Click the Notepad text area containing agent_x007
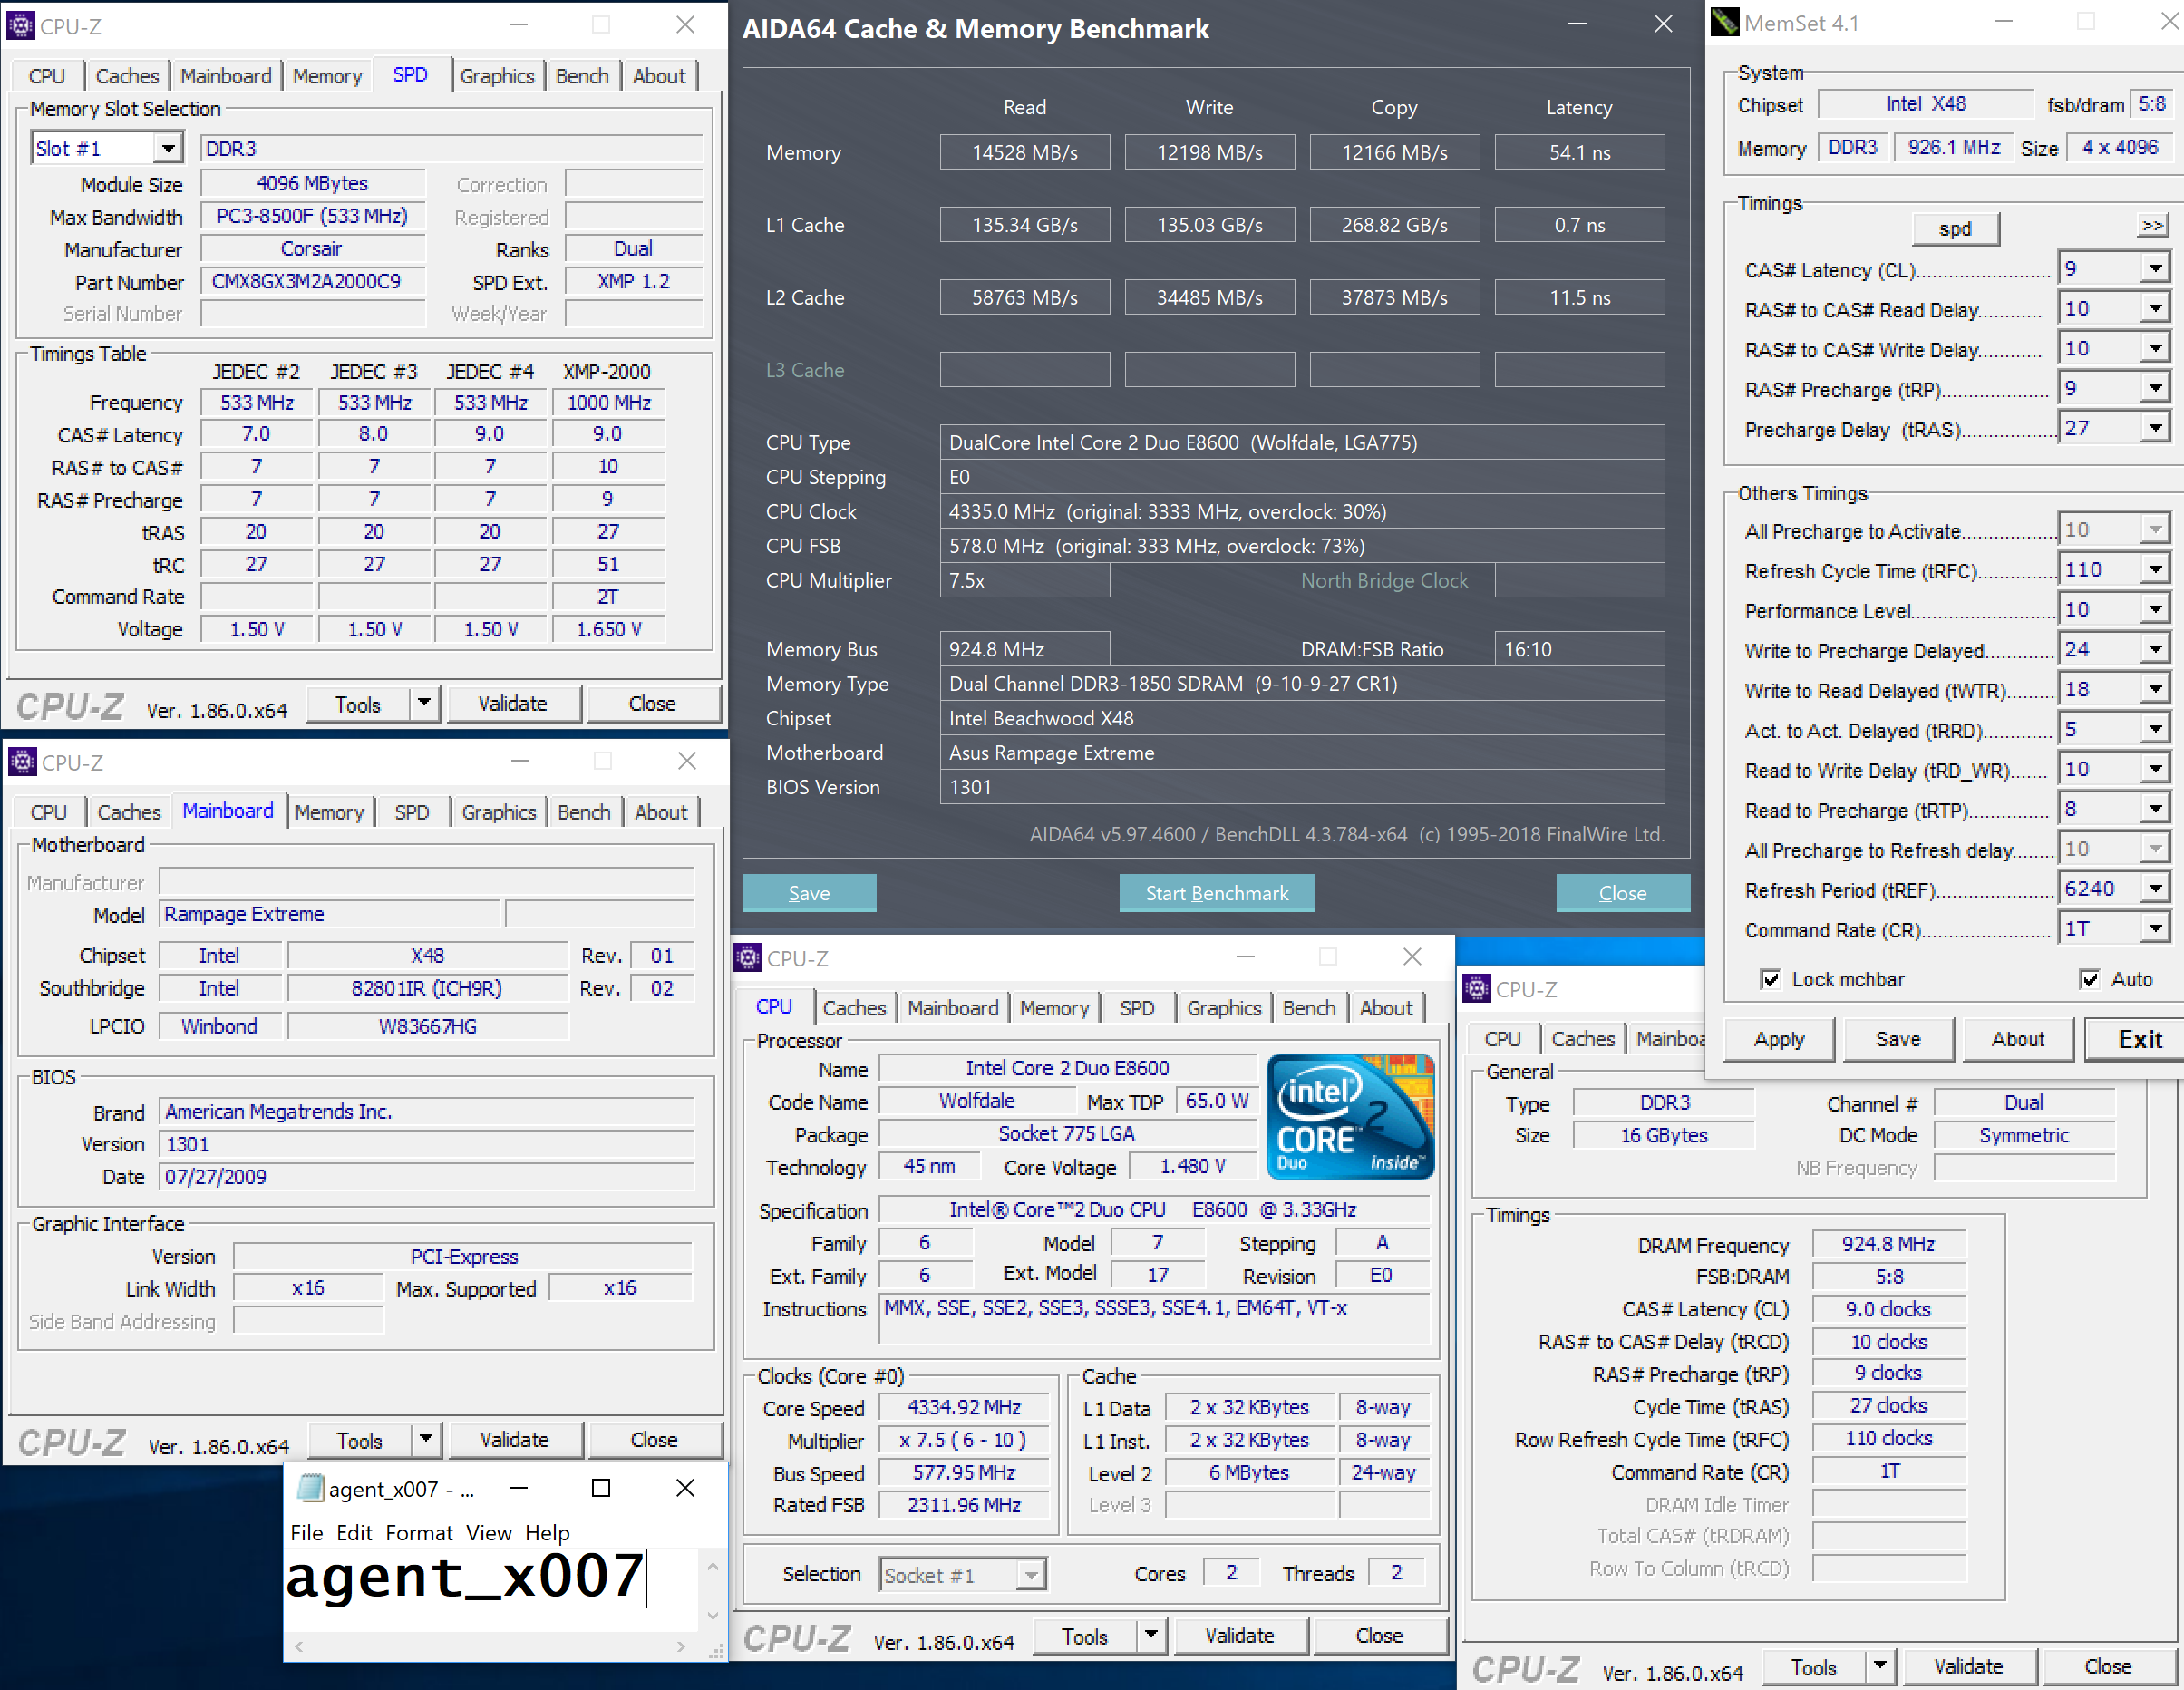 (x=492, y=1590)
